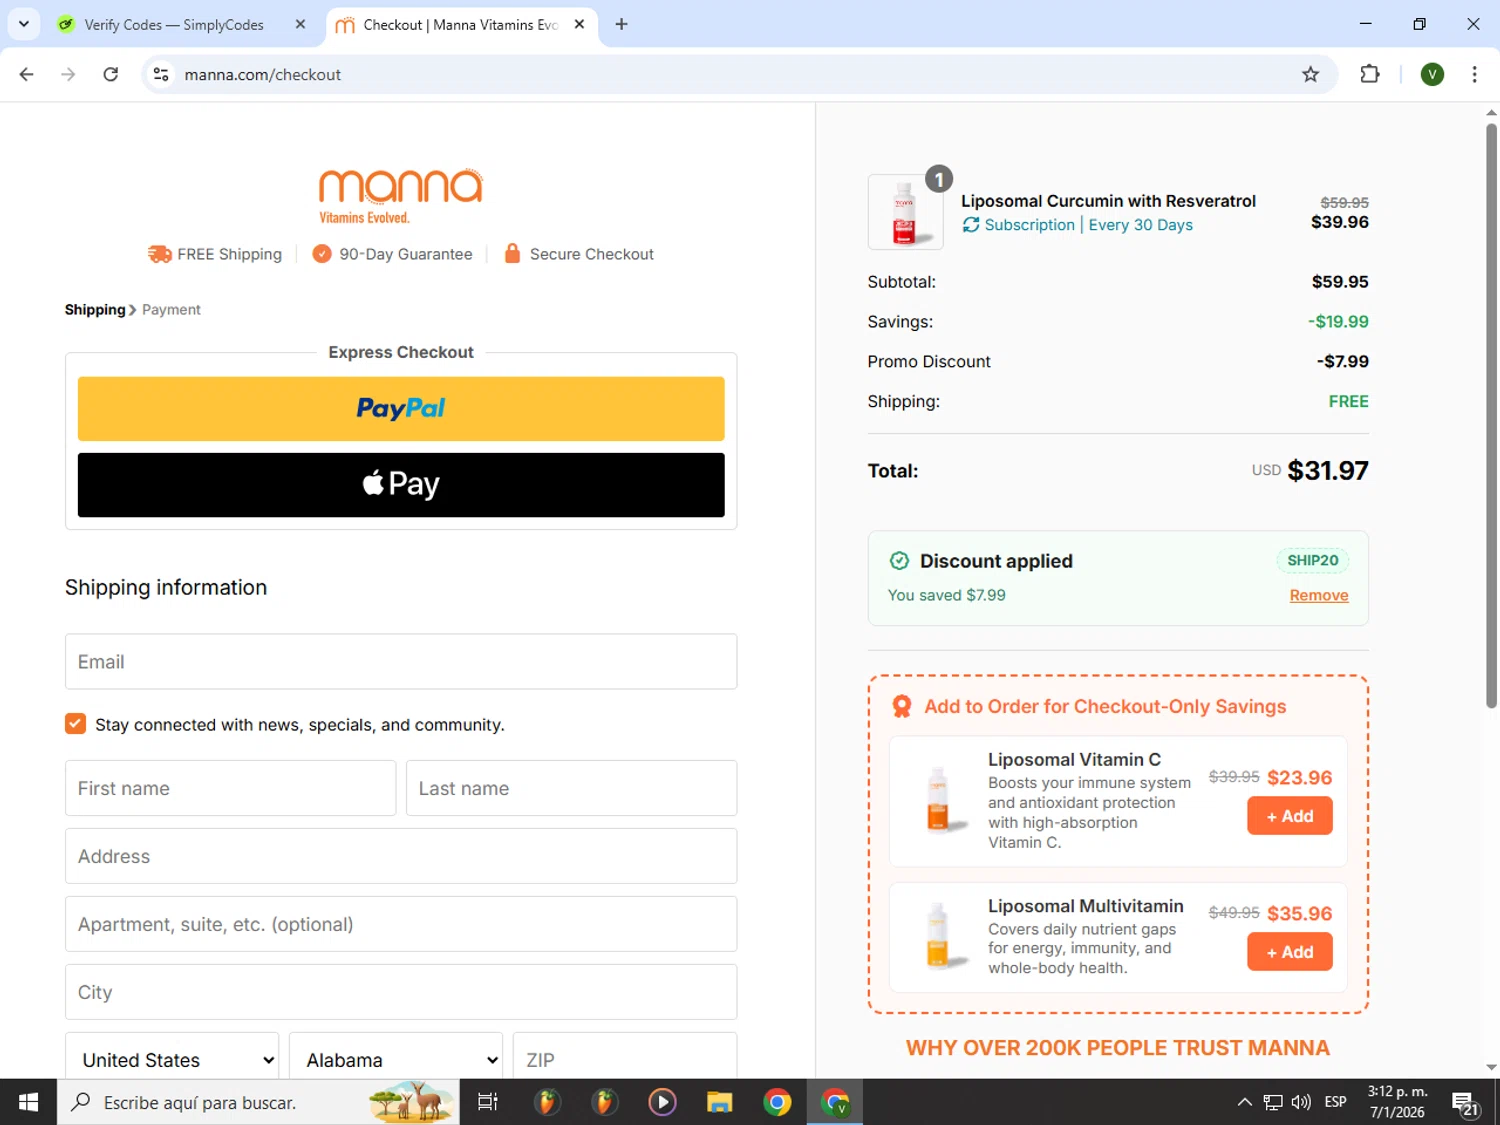Open the notification center icon

point(1466,1103)
